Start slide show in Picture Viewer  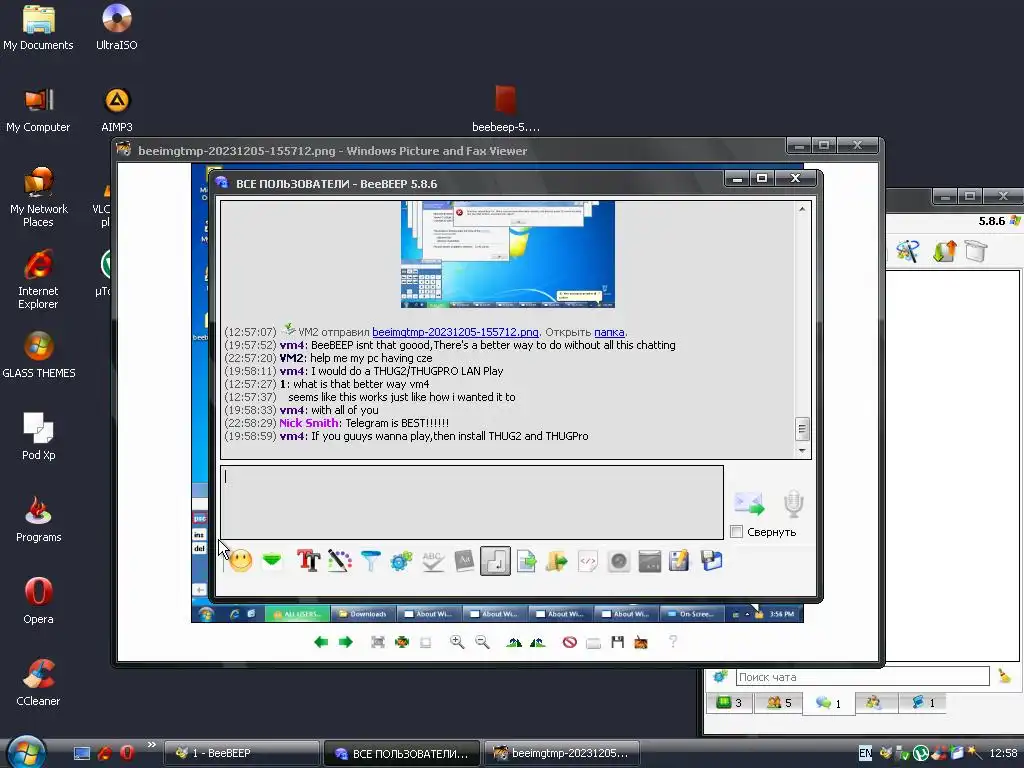[425, 642]
